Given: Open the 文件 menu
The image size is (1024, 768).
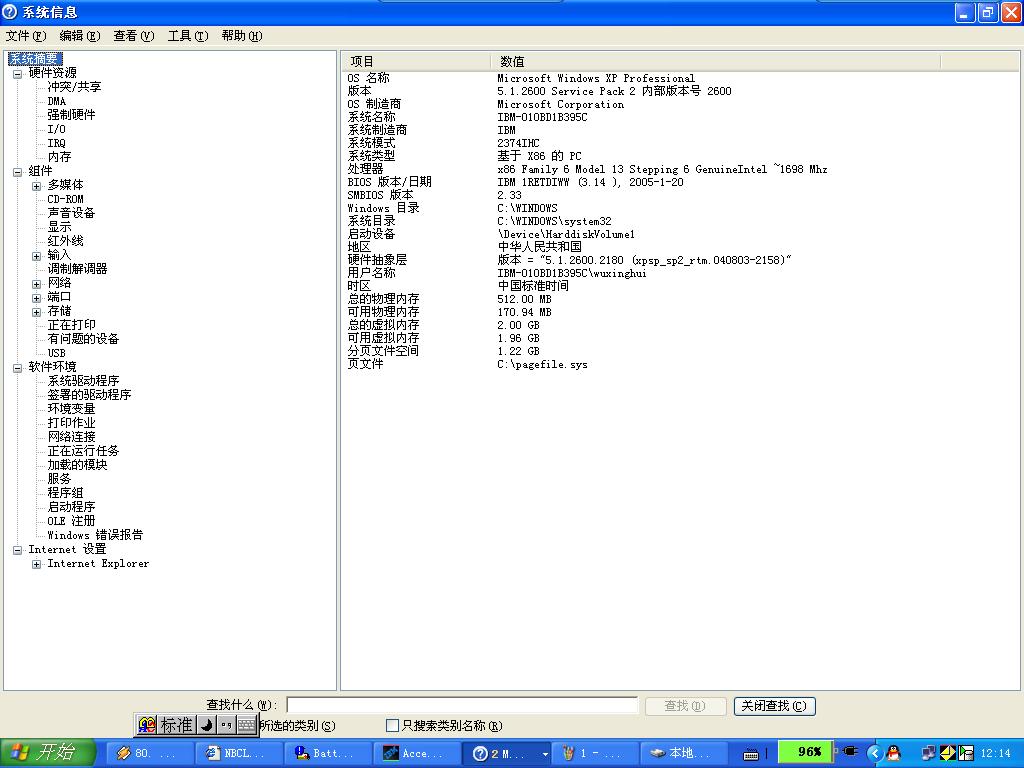Looking at the screenshot, I should (25, 36).
